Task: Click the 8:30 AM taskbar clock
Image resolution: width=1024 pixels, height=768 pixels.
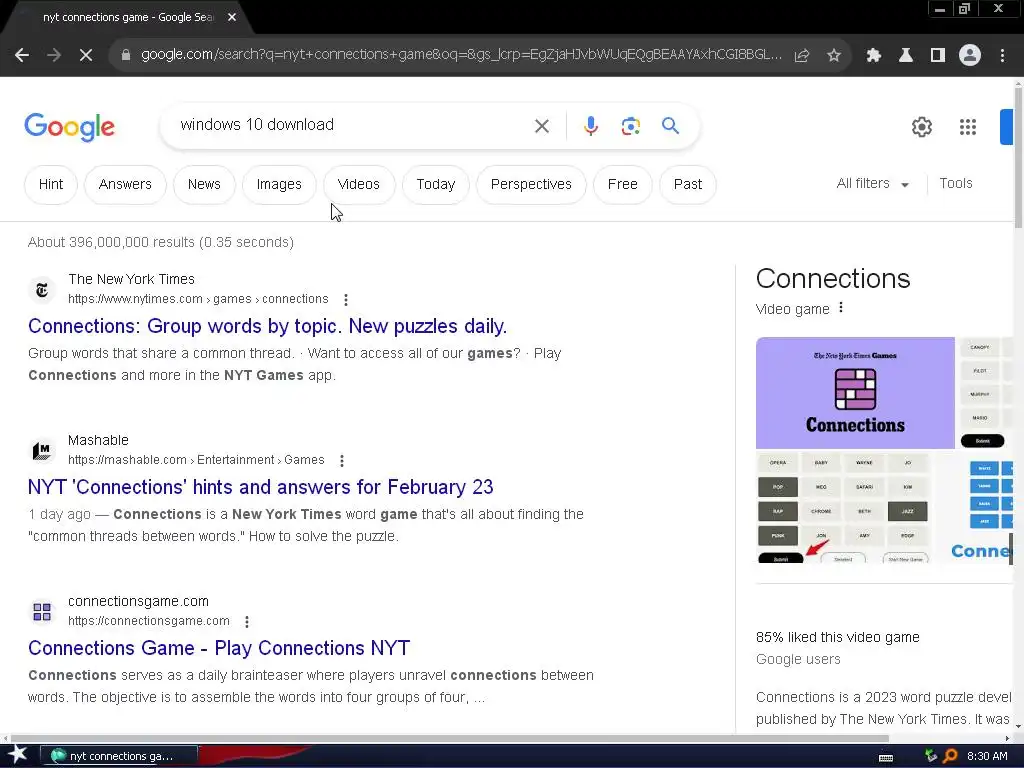Action: coord(987,756)
